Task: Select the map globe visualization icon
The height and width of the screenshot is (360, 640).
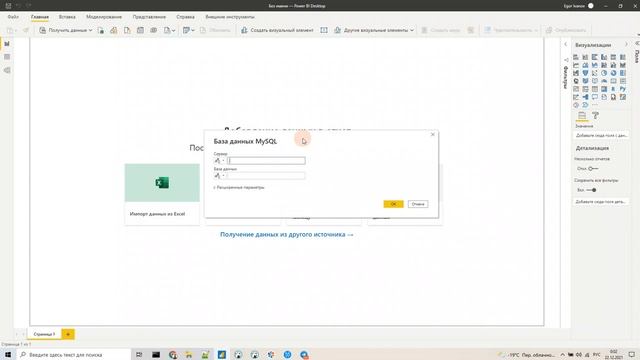Action: coord(576,81)
